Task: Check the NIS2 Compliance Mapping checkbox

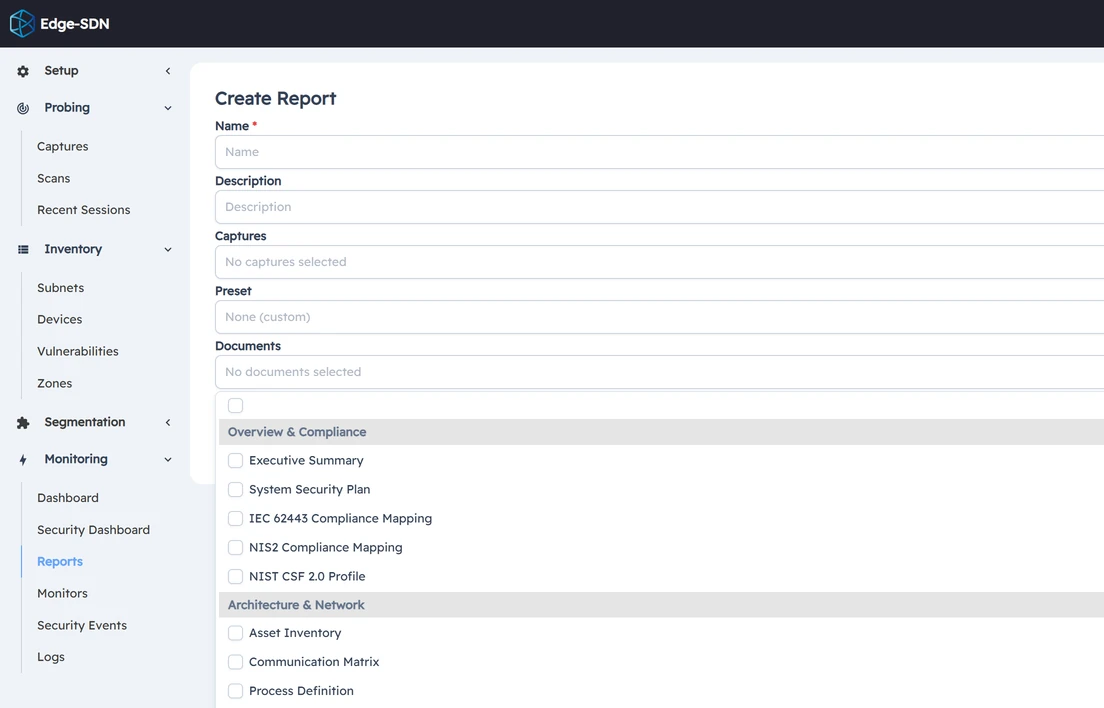Action: [x=235, y=548]
